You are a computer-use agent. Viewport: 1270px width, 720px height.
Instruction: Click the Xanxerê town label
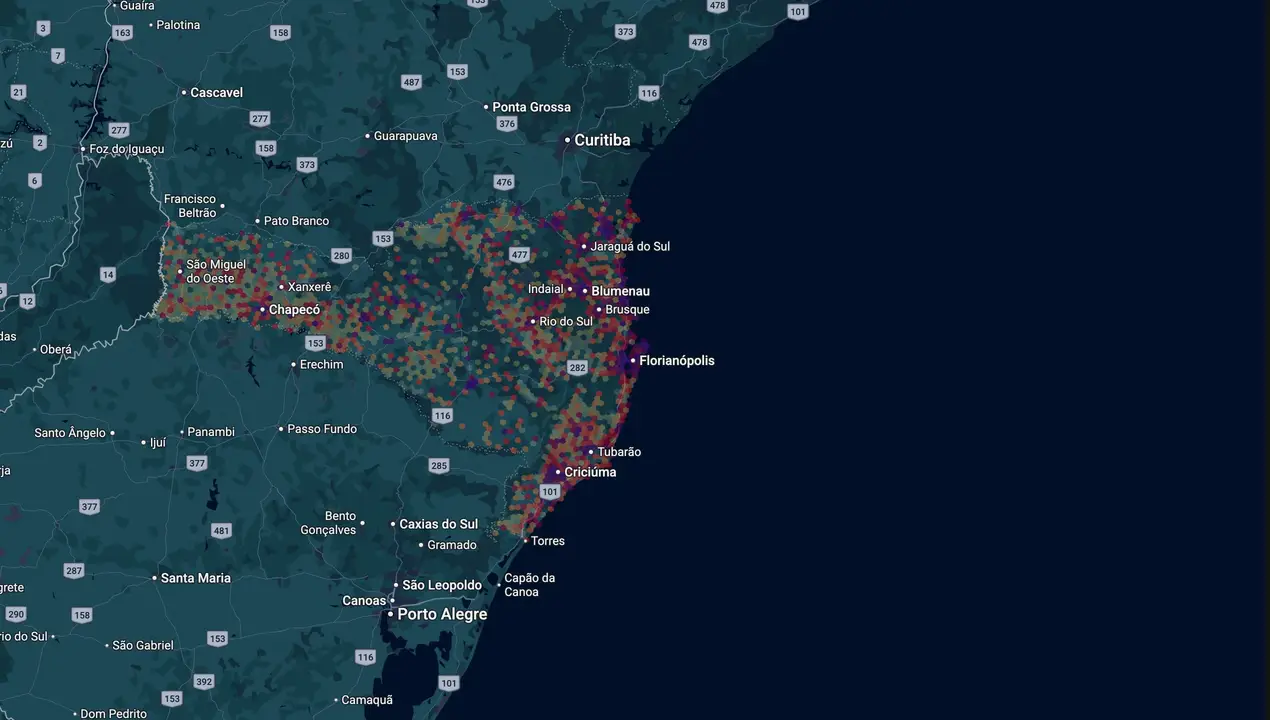click(309, 287)
